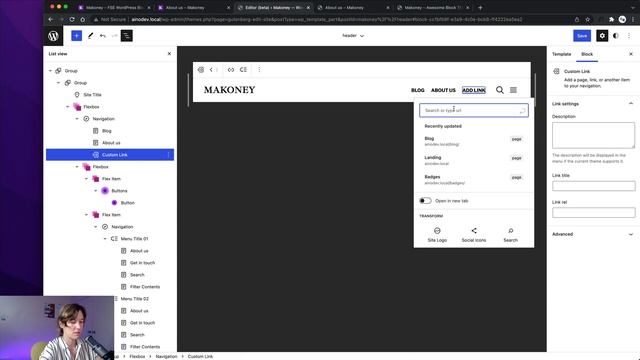Click Navigation in the bottom breadcrumb
640x360 pixels.
click(166, 356)
